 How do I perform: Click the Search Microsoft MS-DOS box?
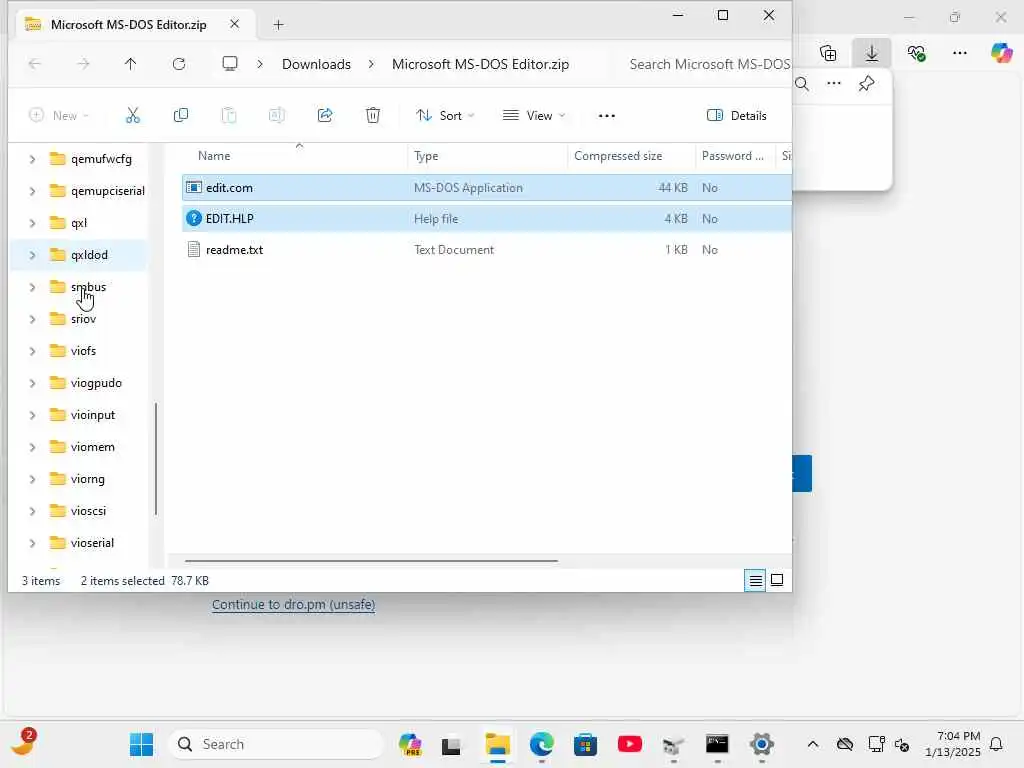click(x=709, y=64)
